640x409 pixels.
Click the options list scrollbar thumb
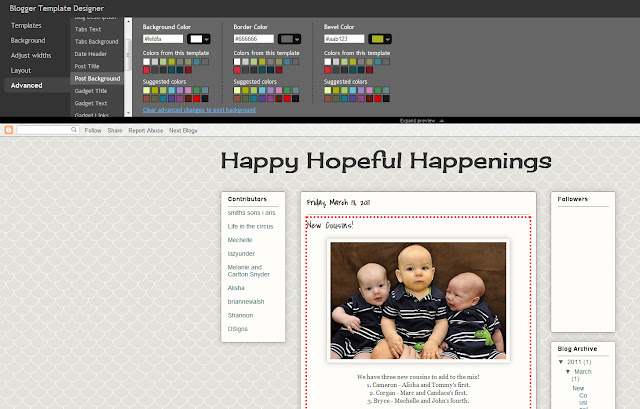tap(128, 54)
